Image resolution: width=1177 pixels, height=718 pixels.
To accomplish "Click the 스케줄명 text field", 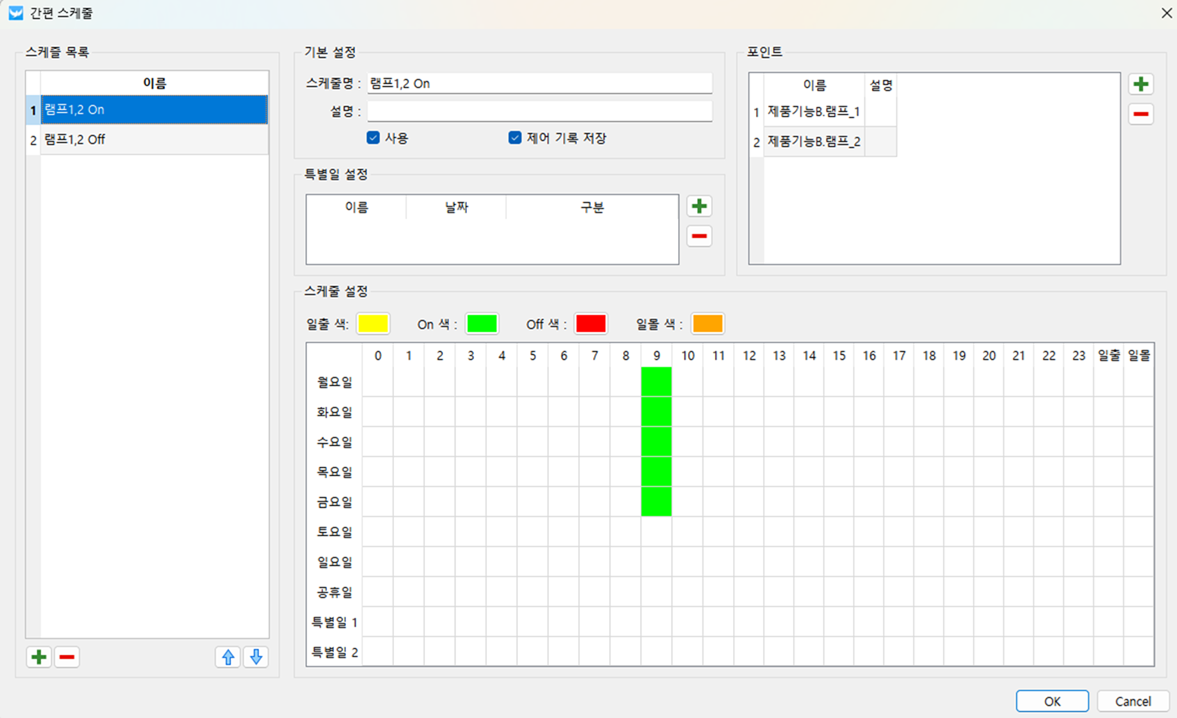I will pyautogui.click(x=539, y=84).
